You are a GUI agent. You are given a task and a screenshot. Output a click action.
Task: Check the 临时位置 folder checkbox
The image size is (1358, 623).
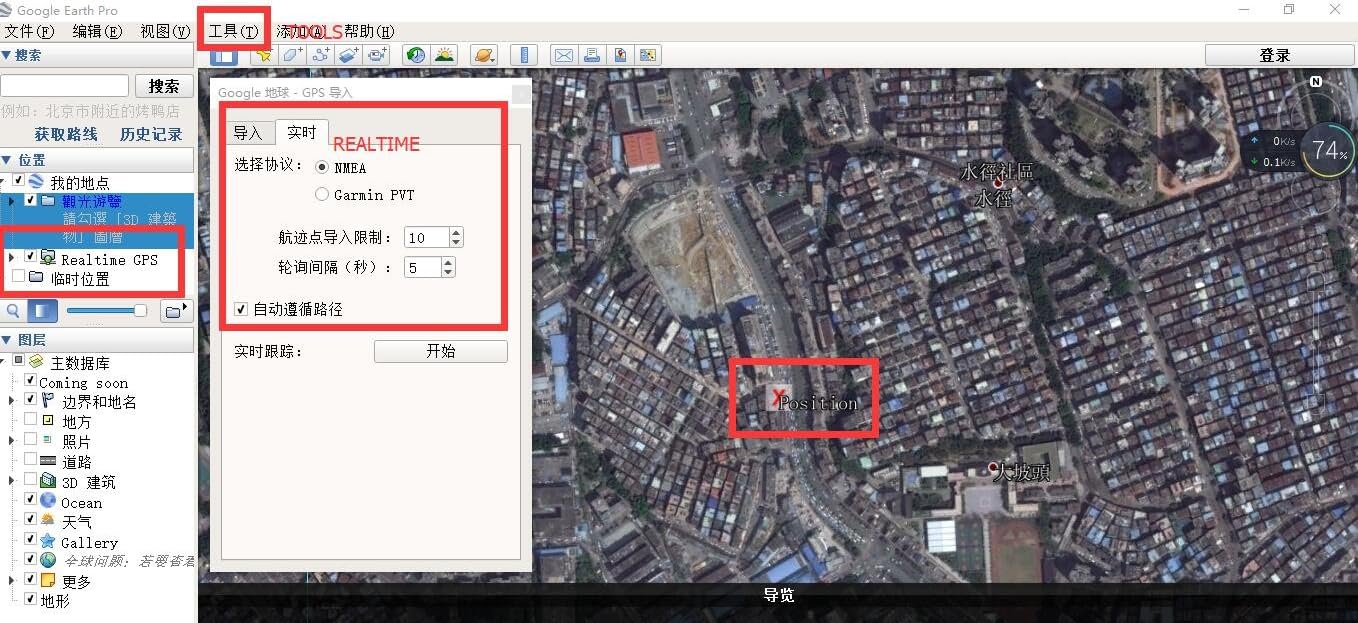click(x=19, y=277)
